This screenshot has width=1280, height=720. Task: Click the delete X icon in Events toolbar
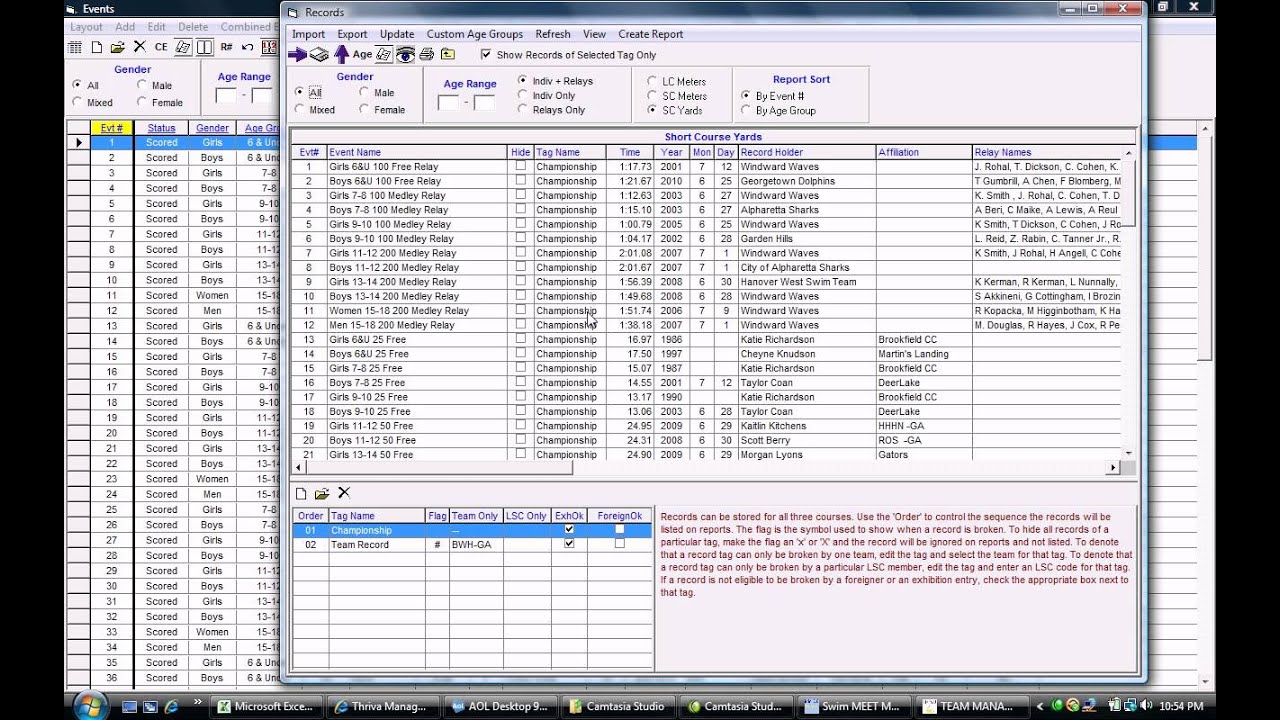point(140,47)
